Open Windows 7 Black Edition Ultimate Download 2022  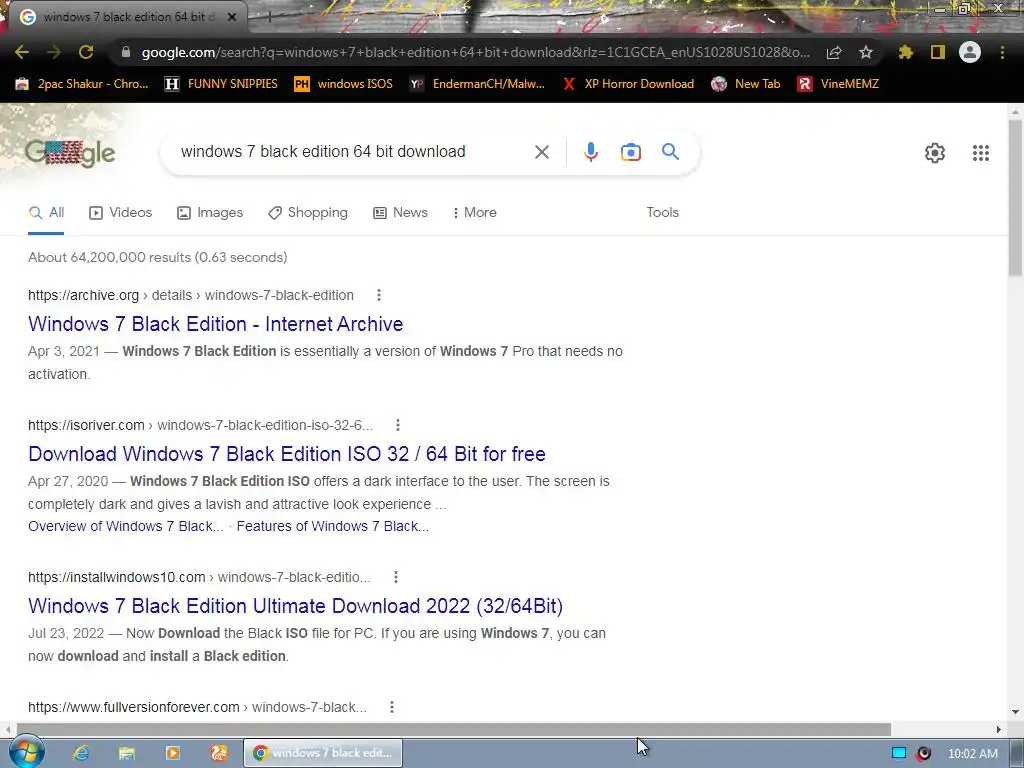(x=295, y=606)
